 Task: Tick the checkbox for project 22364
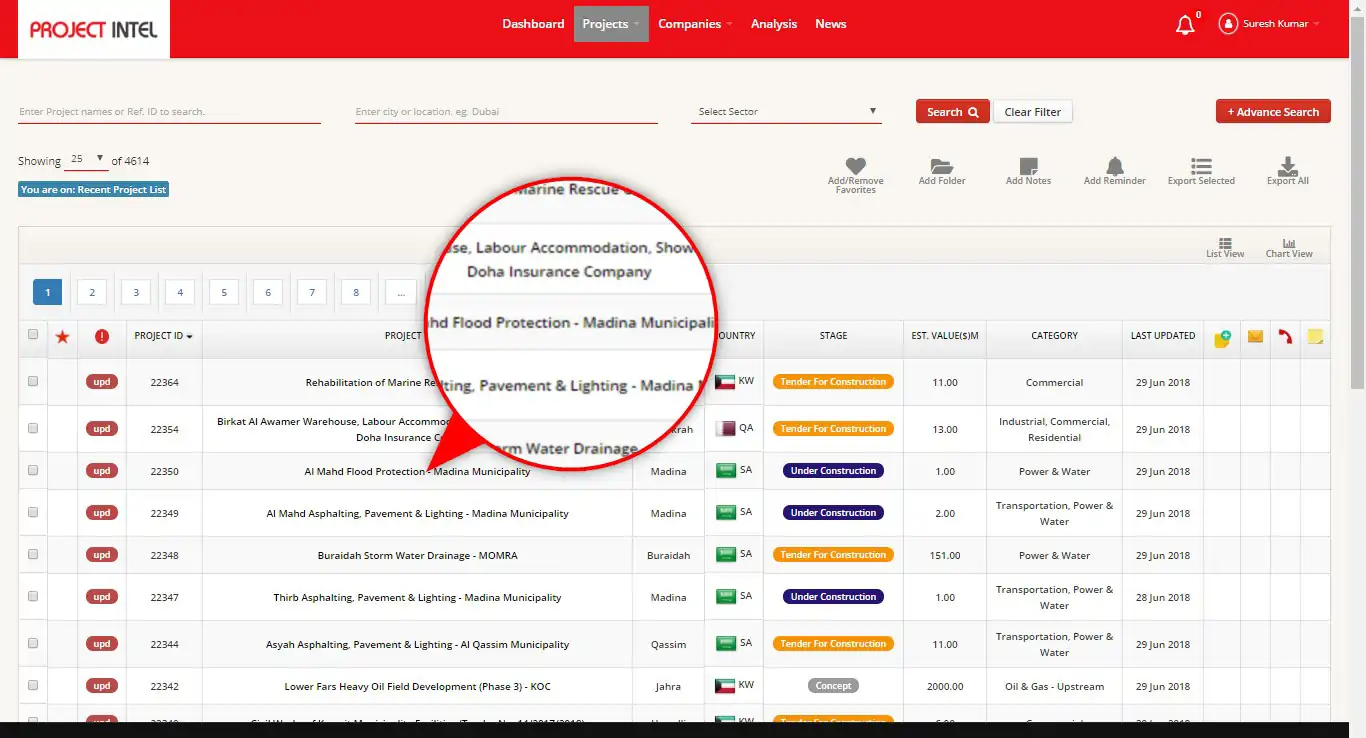tap(33, 381)
